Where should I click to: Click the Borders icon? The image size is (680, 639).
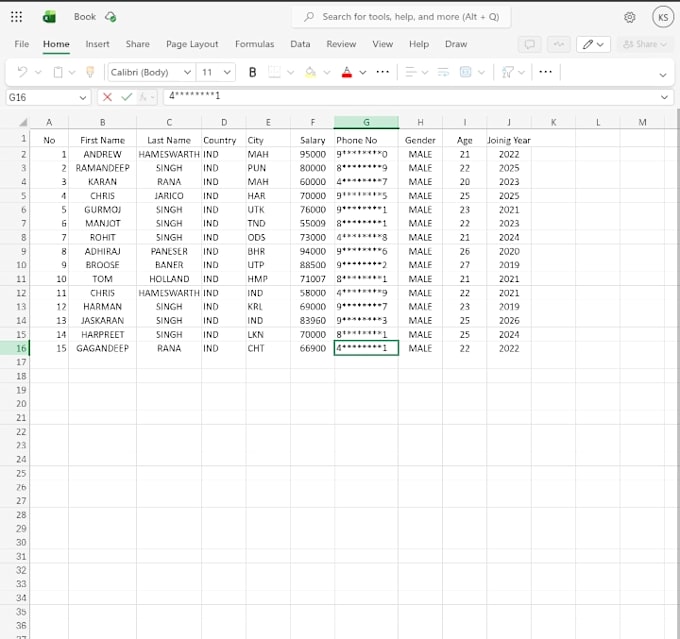(274, 72)
